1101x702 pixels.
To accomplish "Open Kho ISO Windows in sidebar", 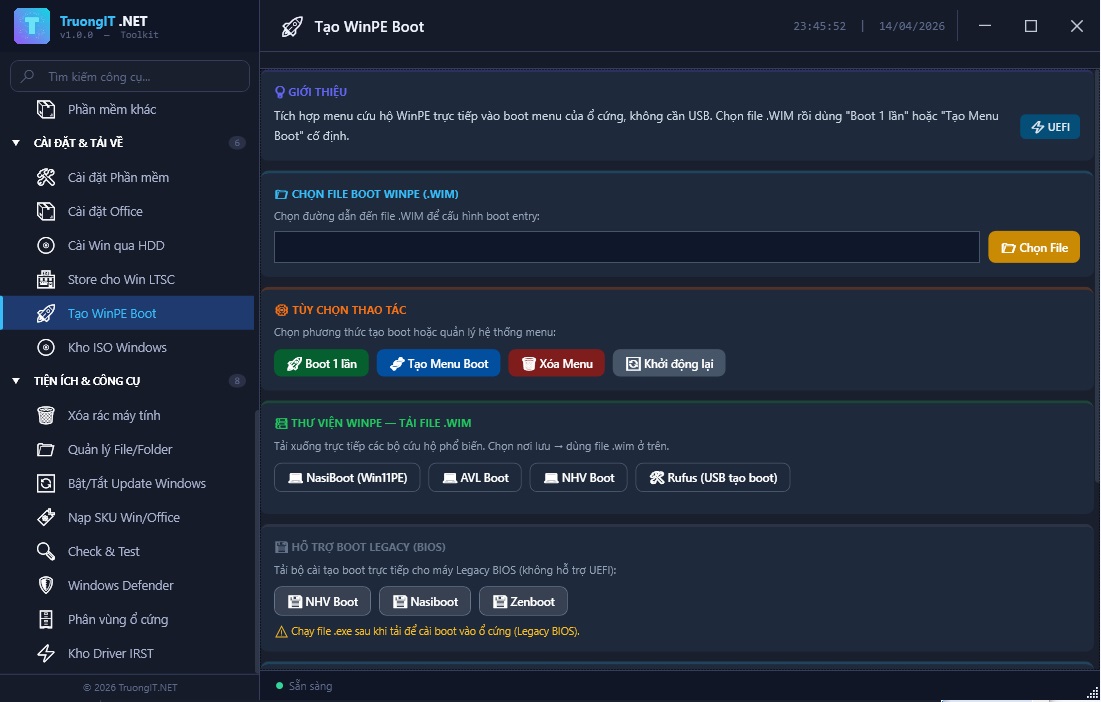I will coord(117,348).
